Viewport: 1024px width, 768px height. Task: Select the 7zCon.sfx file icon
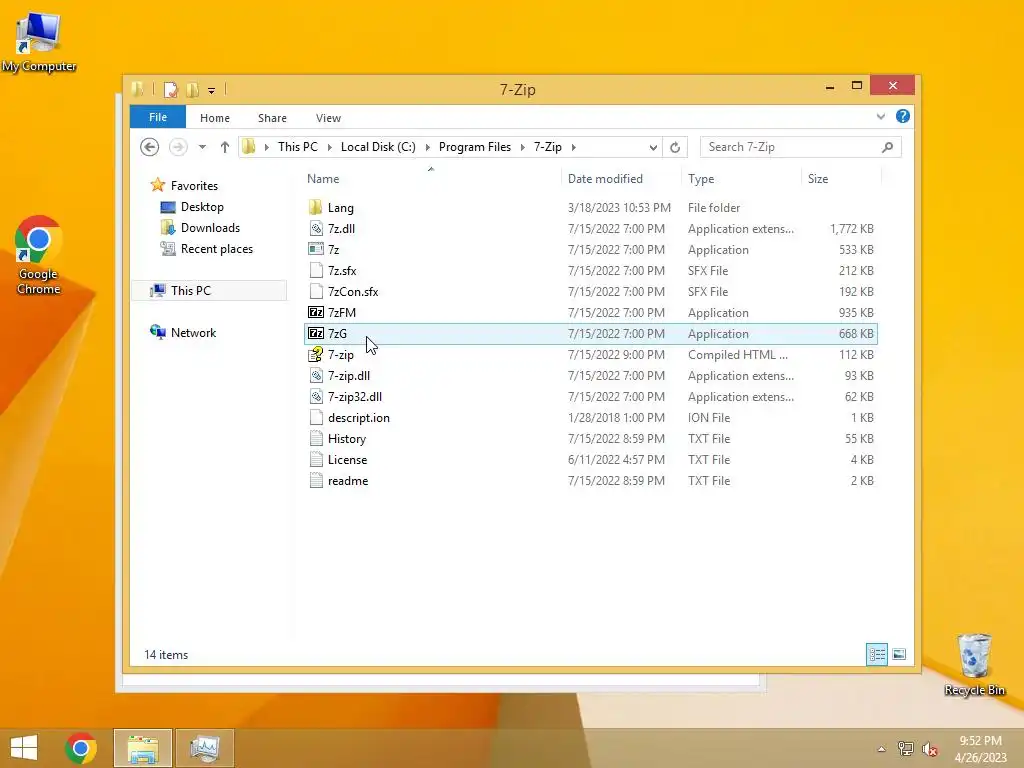point(315,291)
